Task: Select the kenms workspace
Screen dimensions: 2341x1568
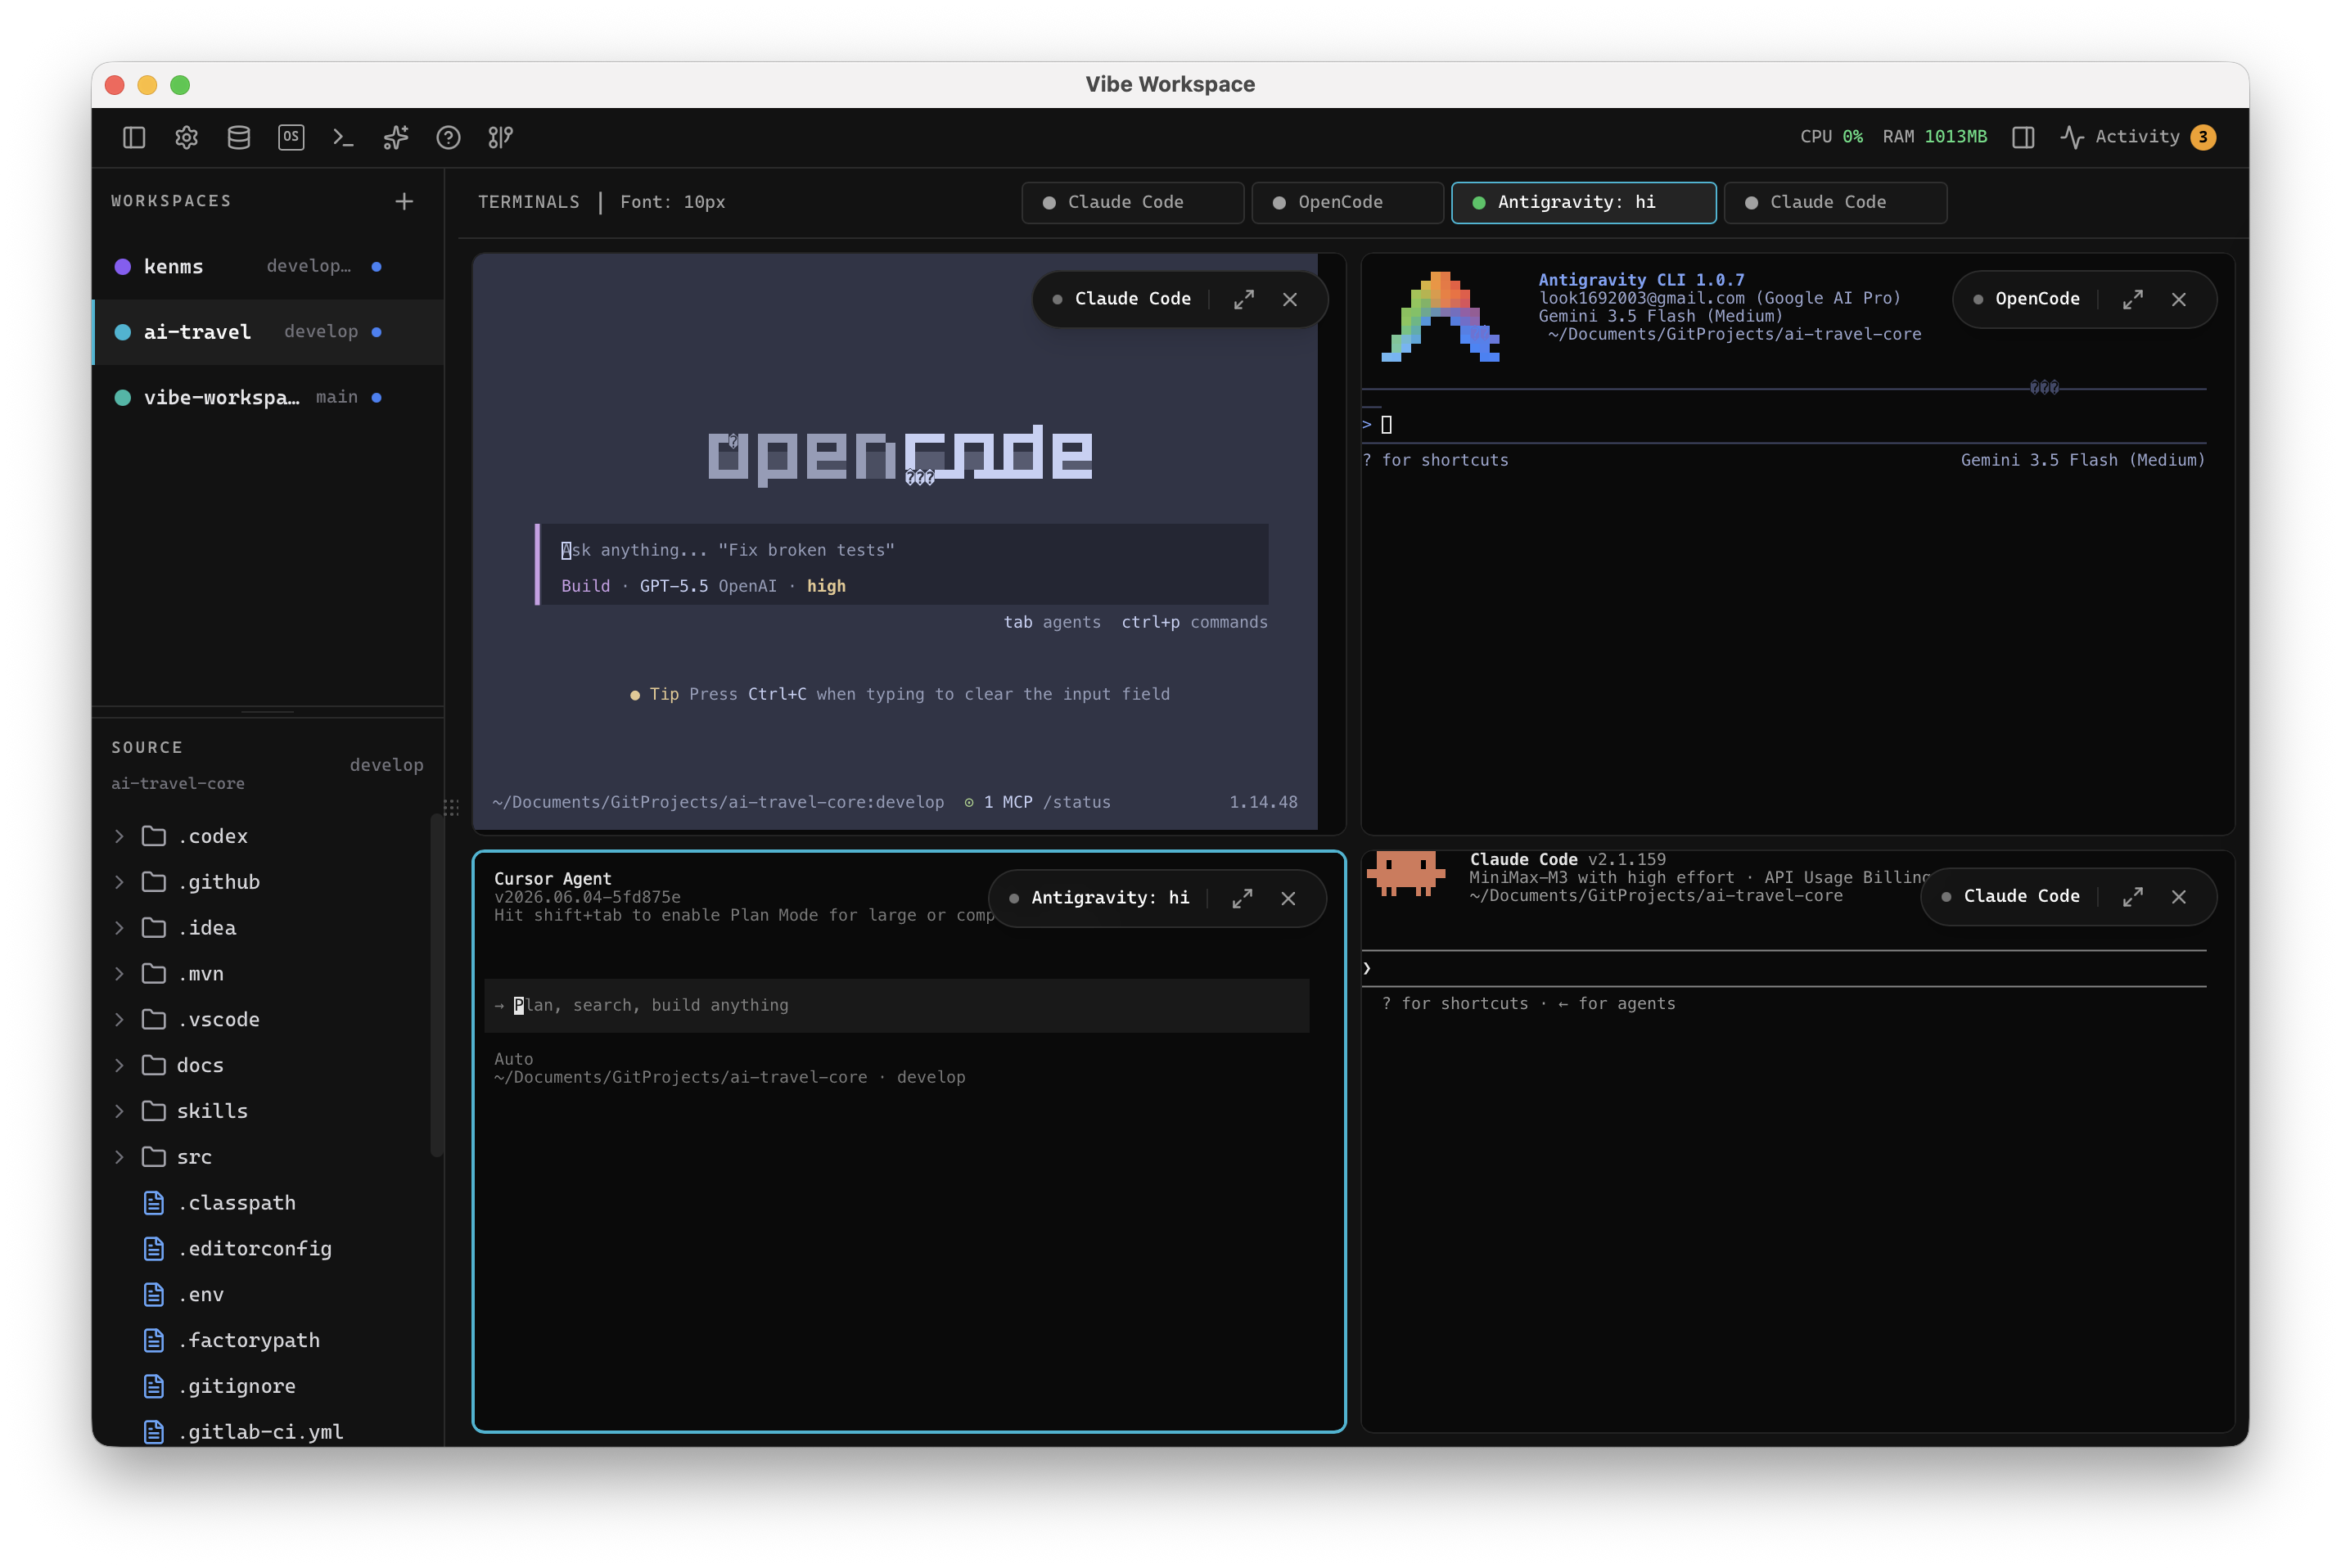Action: (268, 266)
